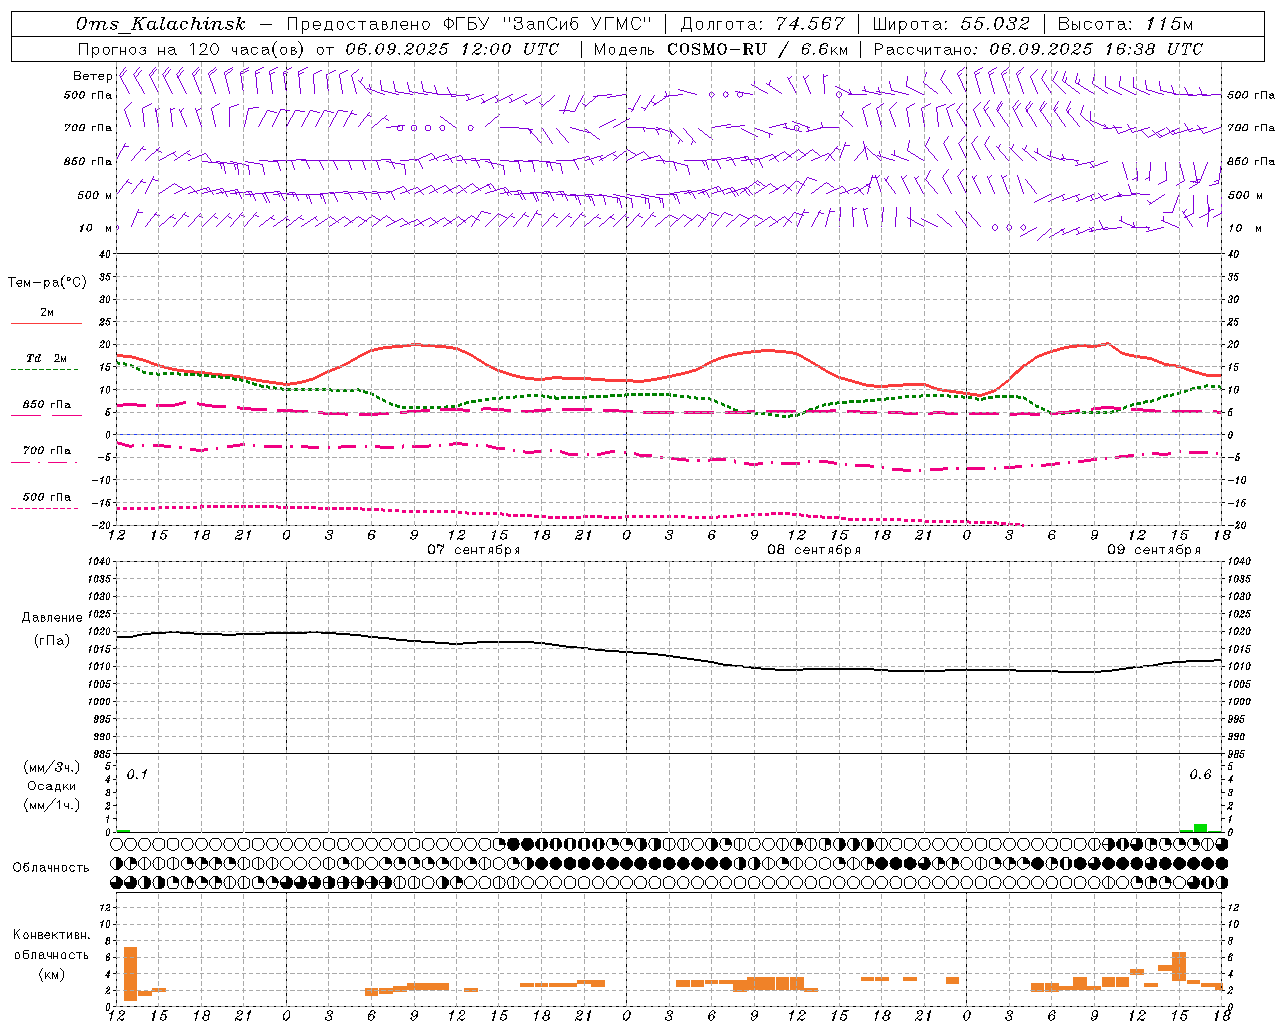Click the '08 сентября' date label
The width and height of the screenshot is (1280, 1024).
click(x=814, y=550)
